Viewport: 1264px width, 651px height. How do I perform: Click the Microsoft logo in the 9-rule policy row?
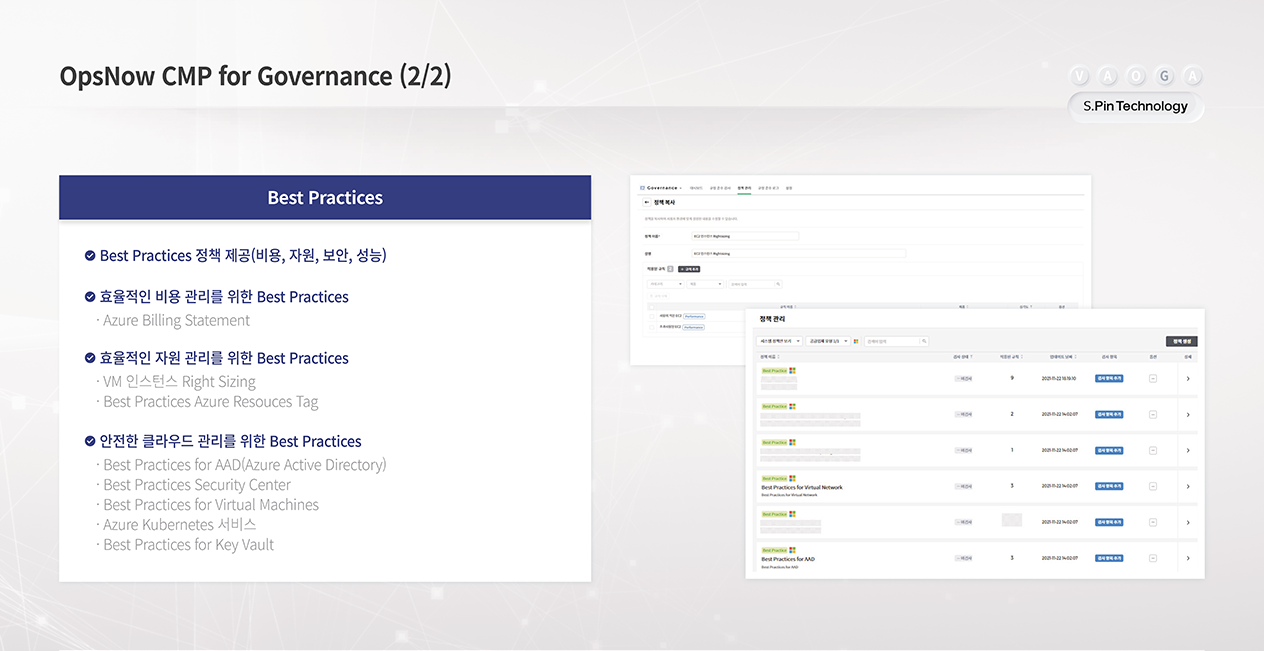pos(792,371)
